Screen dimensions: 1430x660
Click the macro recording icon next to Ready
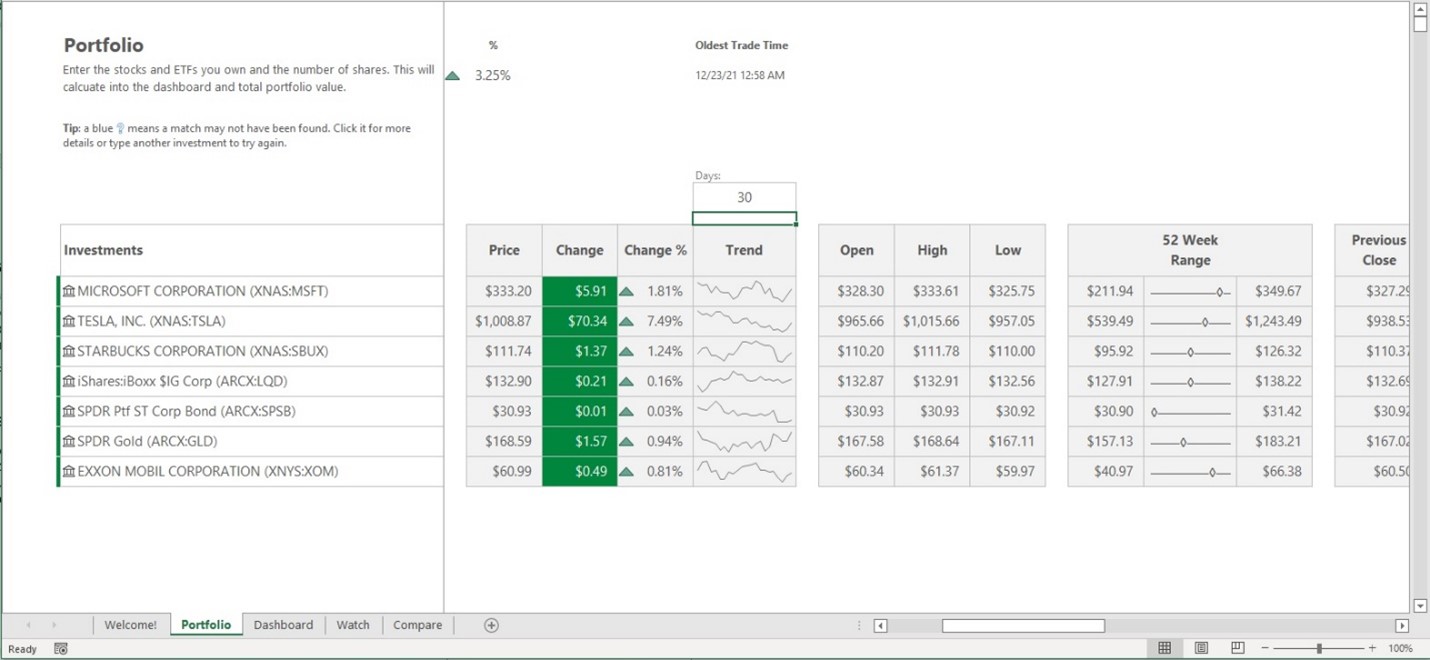tap(60, 648)
